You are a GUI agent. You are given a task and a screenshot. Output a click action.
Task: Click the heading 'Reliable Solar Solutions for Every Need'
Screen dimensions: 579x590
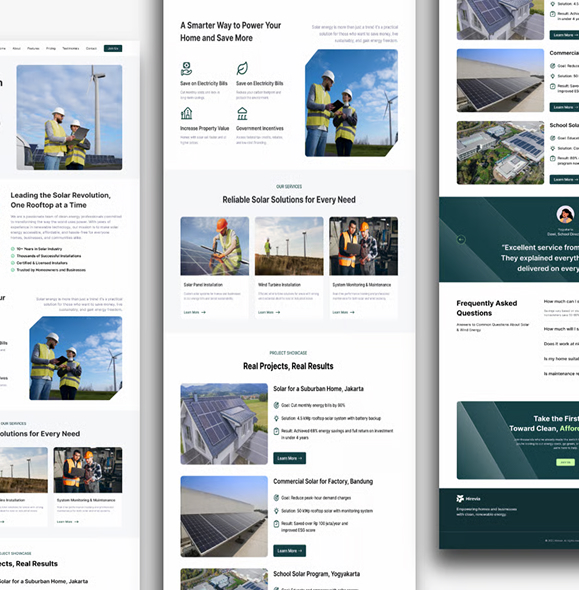289,199
